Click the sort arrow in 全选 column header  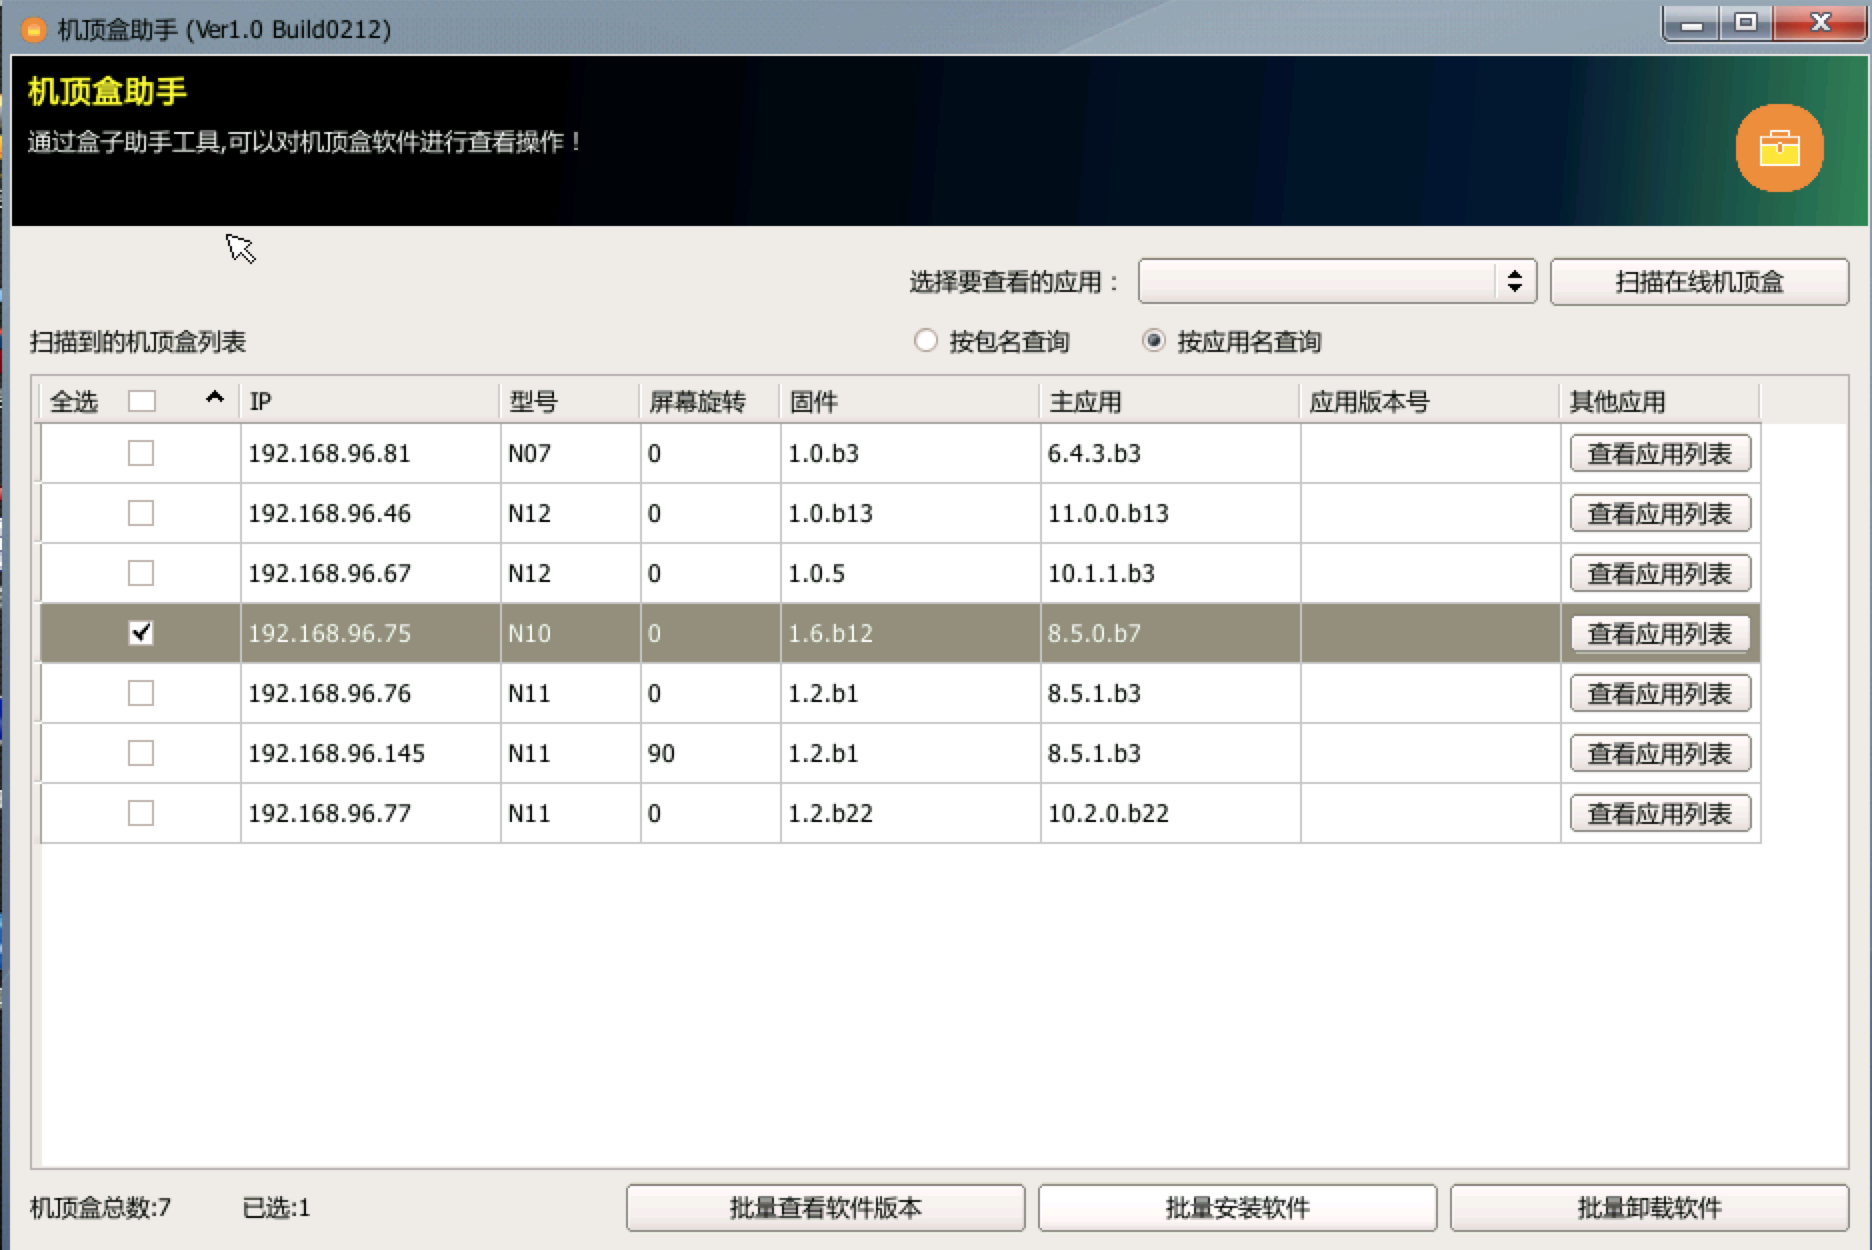tap(214, 398)
